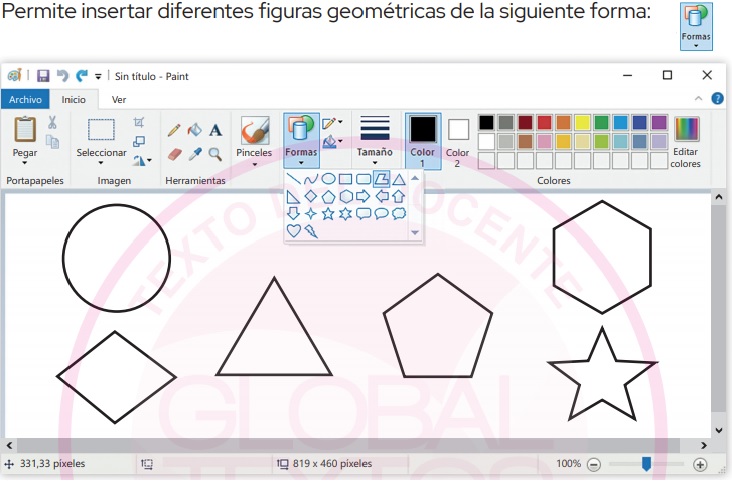
Task: Select the Eraser tool
Action: point(174,154)
